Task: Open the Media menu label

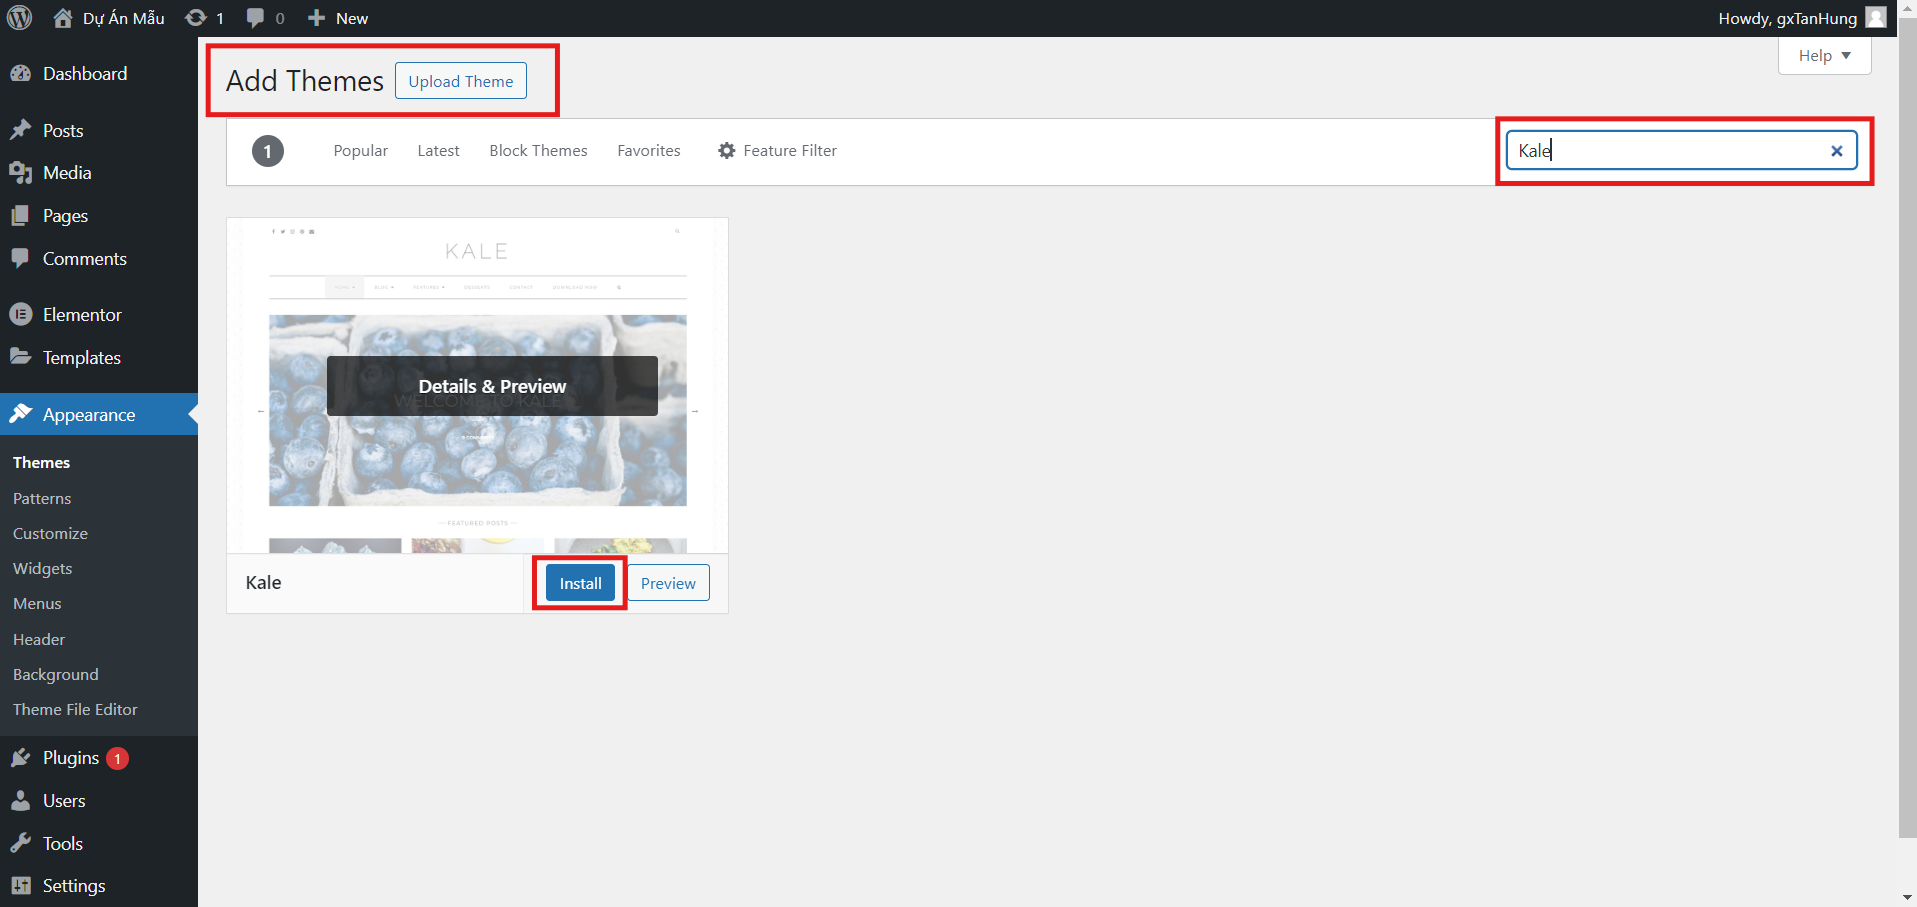Action: pyautogui.click(x=67, y=173)
